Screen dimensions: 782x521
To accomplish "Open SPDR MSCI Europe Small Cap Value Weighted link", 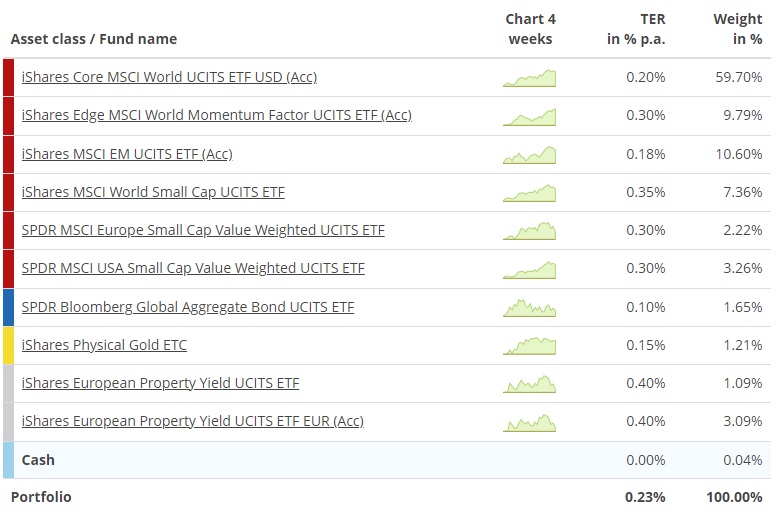I will click(203, 230).
